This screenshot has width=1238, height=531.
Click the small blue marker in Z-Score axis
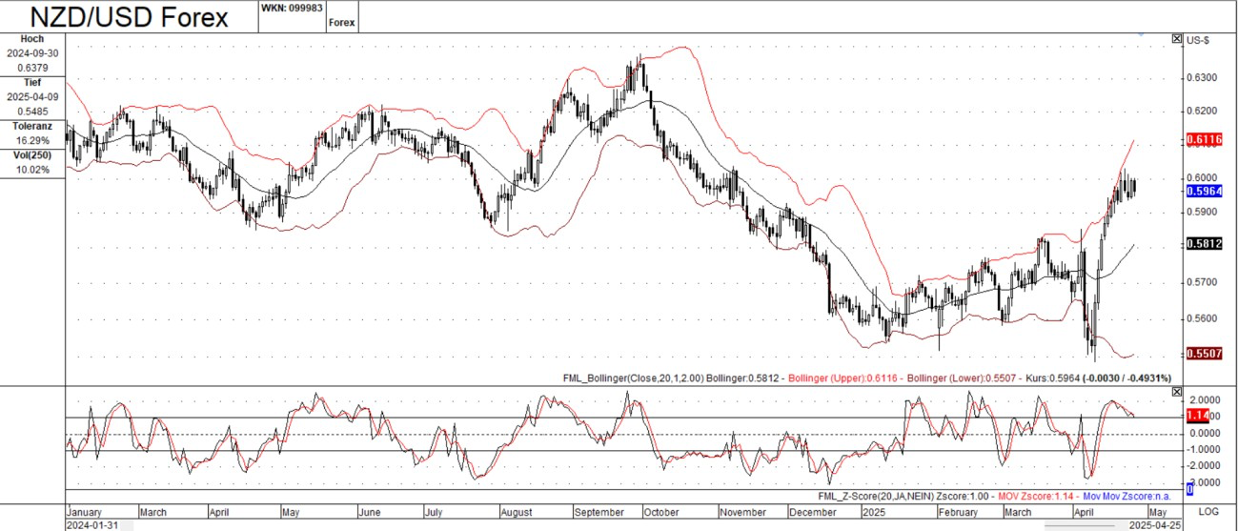coord(1190,488)
